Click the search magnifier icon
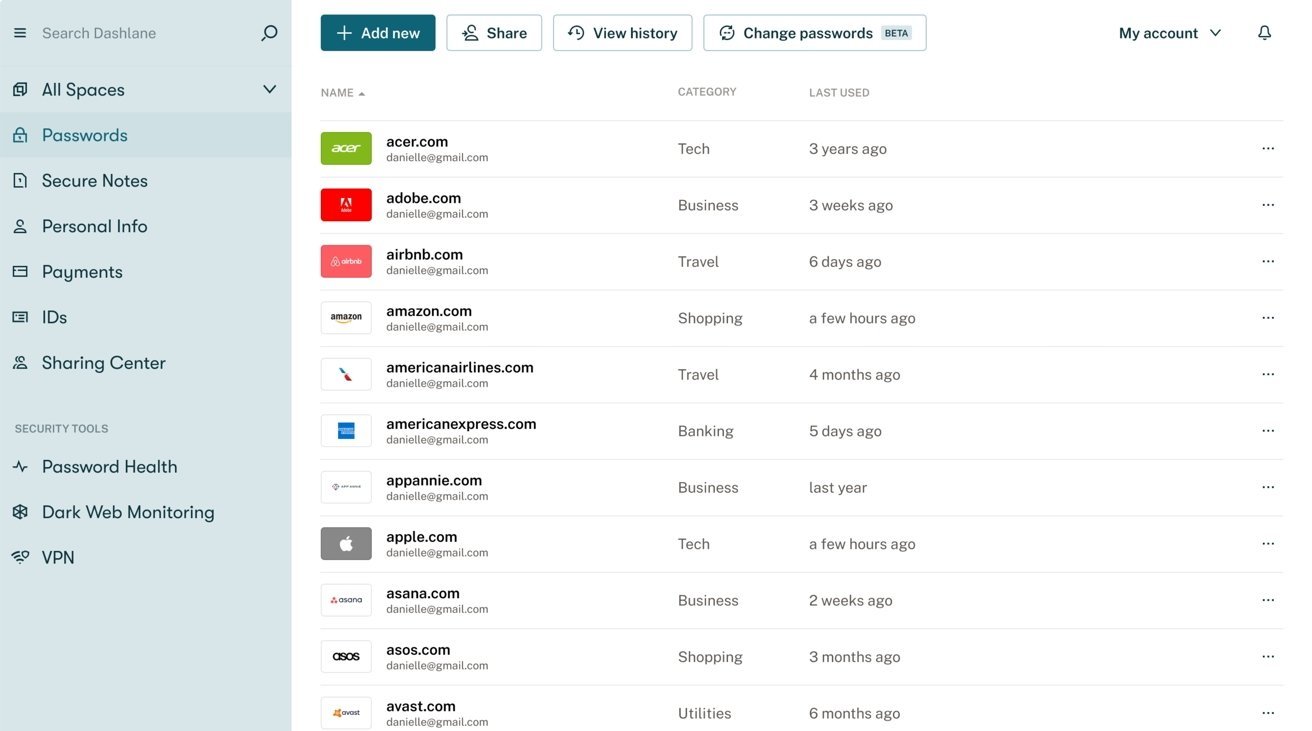Image resolution: width=1312 pixels, height=731 pixels. [269, 33]
